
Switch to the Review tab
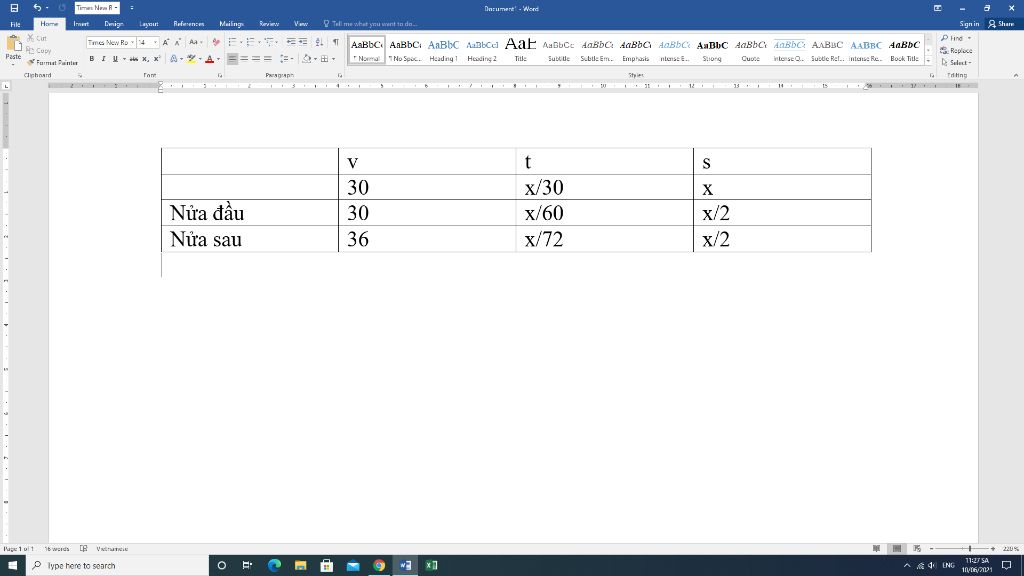[269, 24]
